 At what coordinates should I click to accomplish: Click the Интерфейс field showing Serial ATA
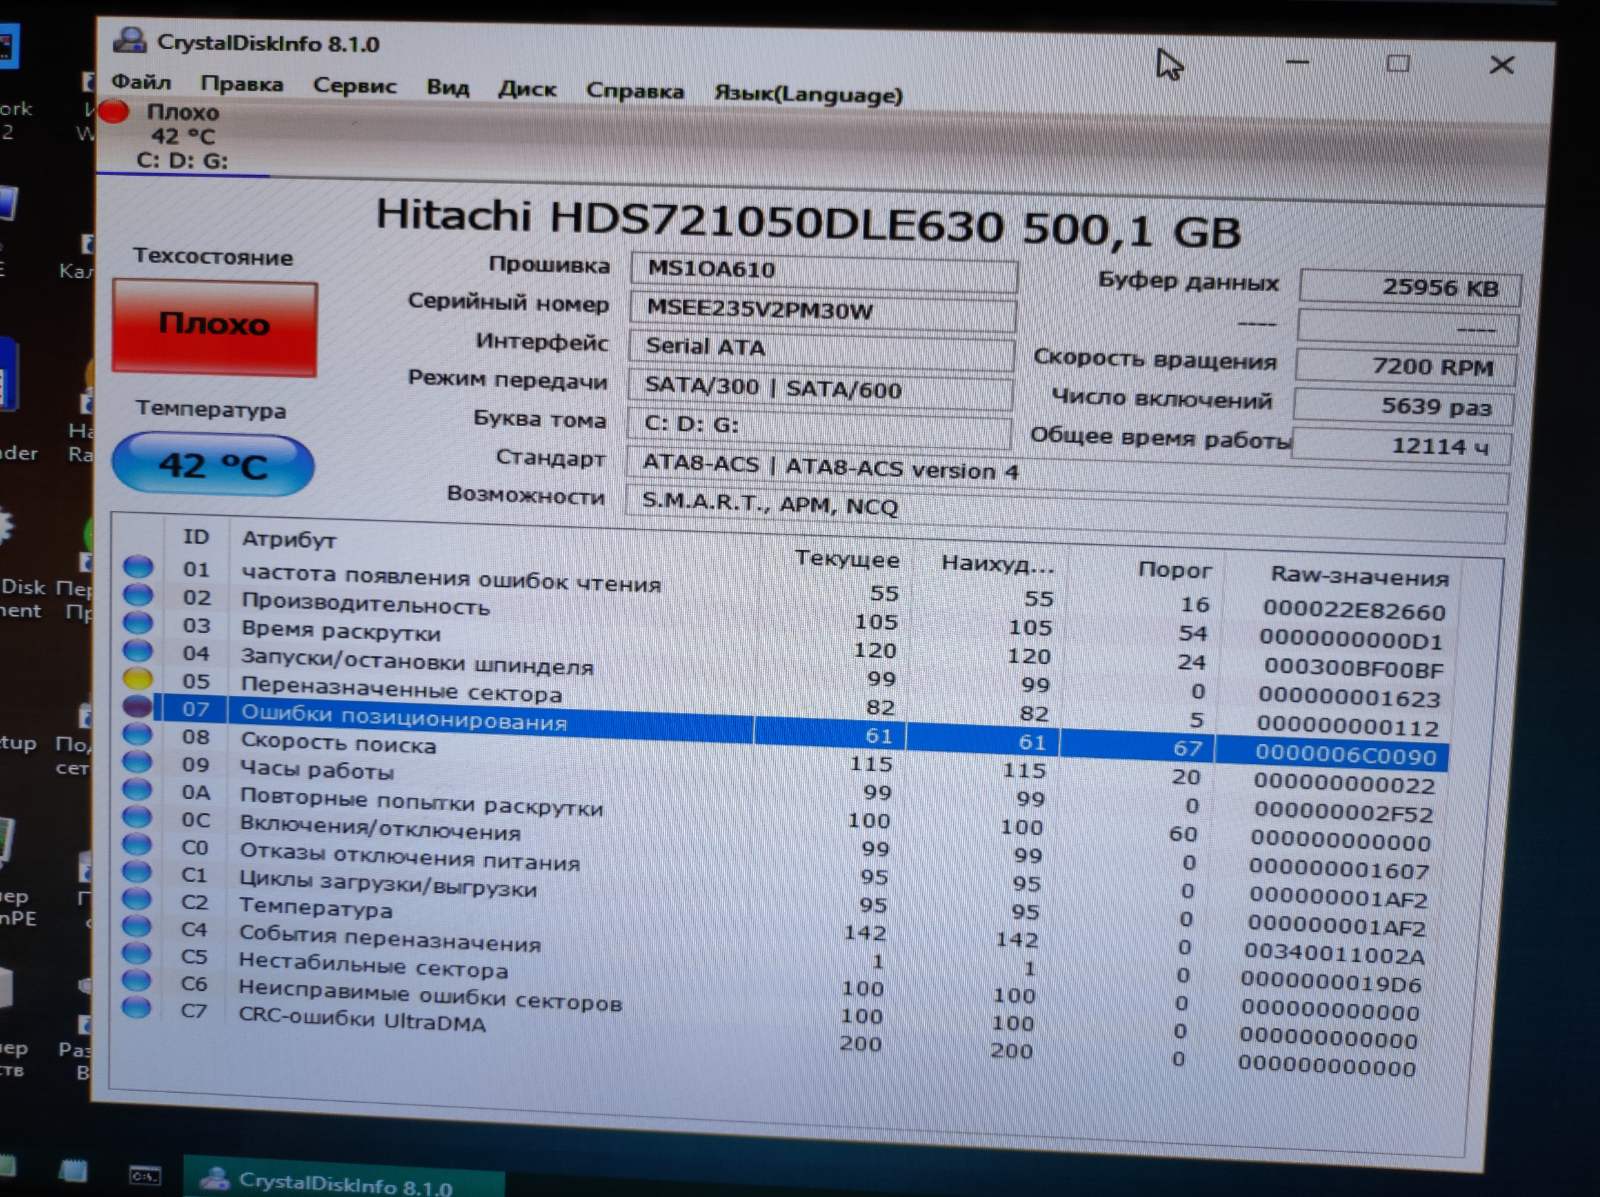coord(821,349)
